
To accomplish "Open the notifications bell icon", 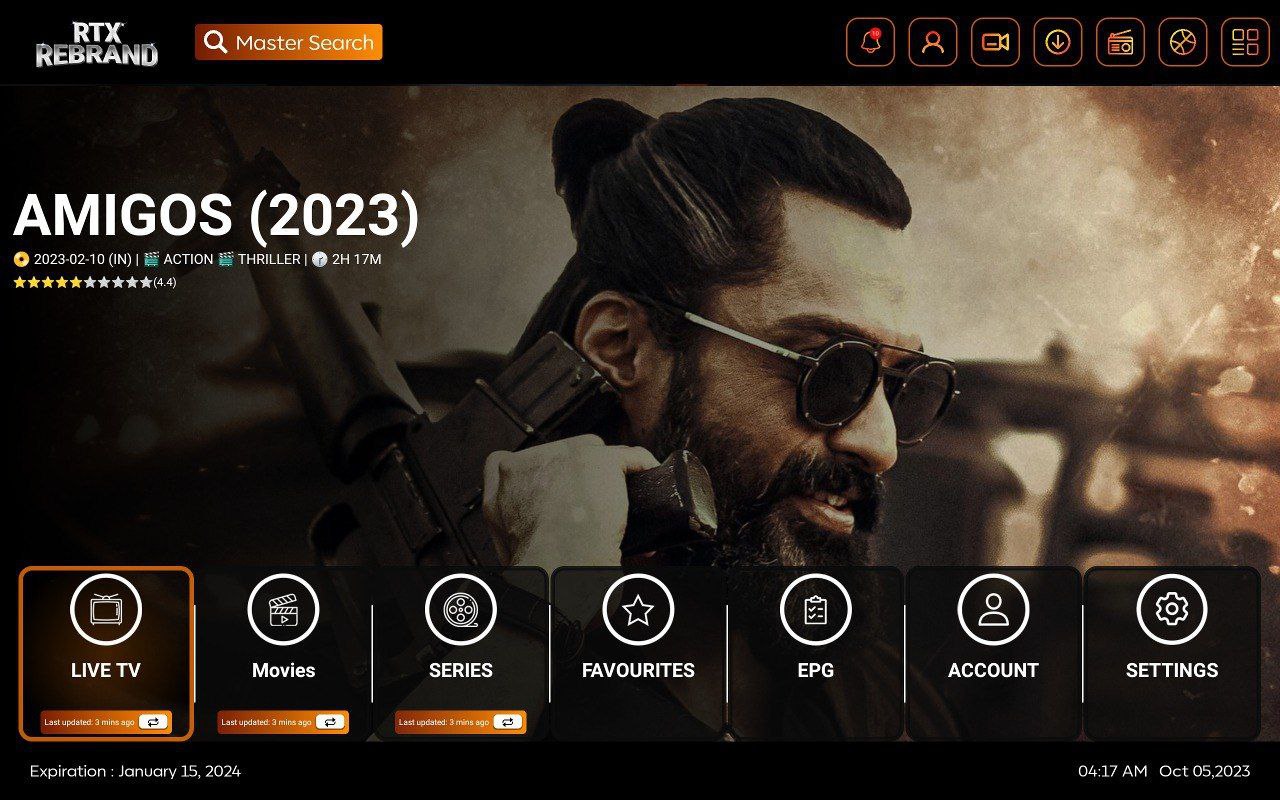I will coord(870,43).
